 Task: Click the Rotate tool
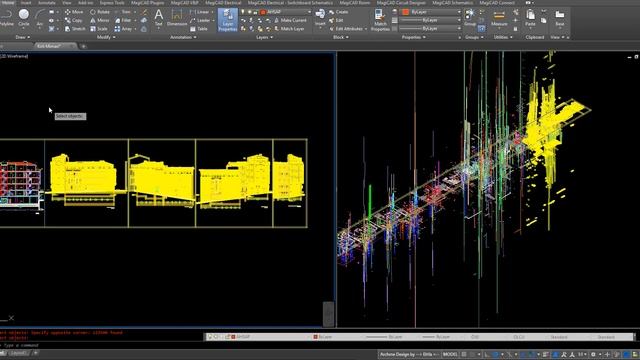tap(100, 12)
